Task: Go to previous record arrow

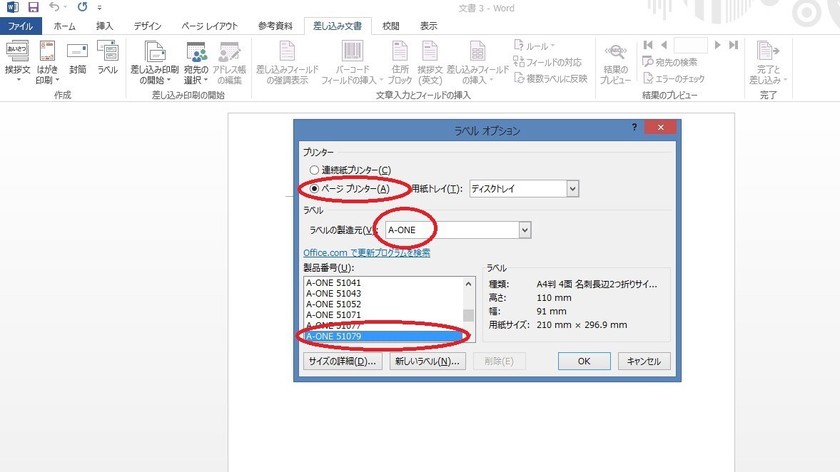Action: (664, 45)
